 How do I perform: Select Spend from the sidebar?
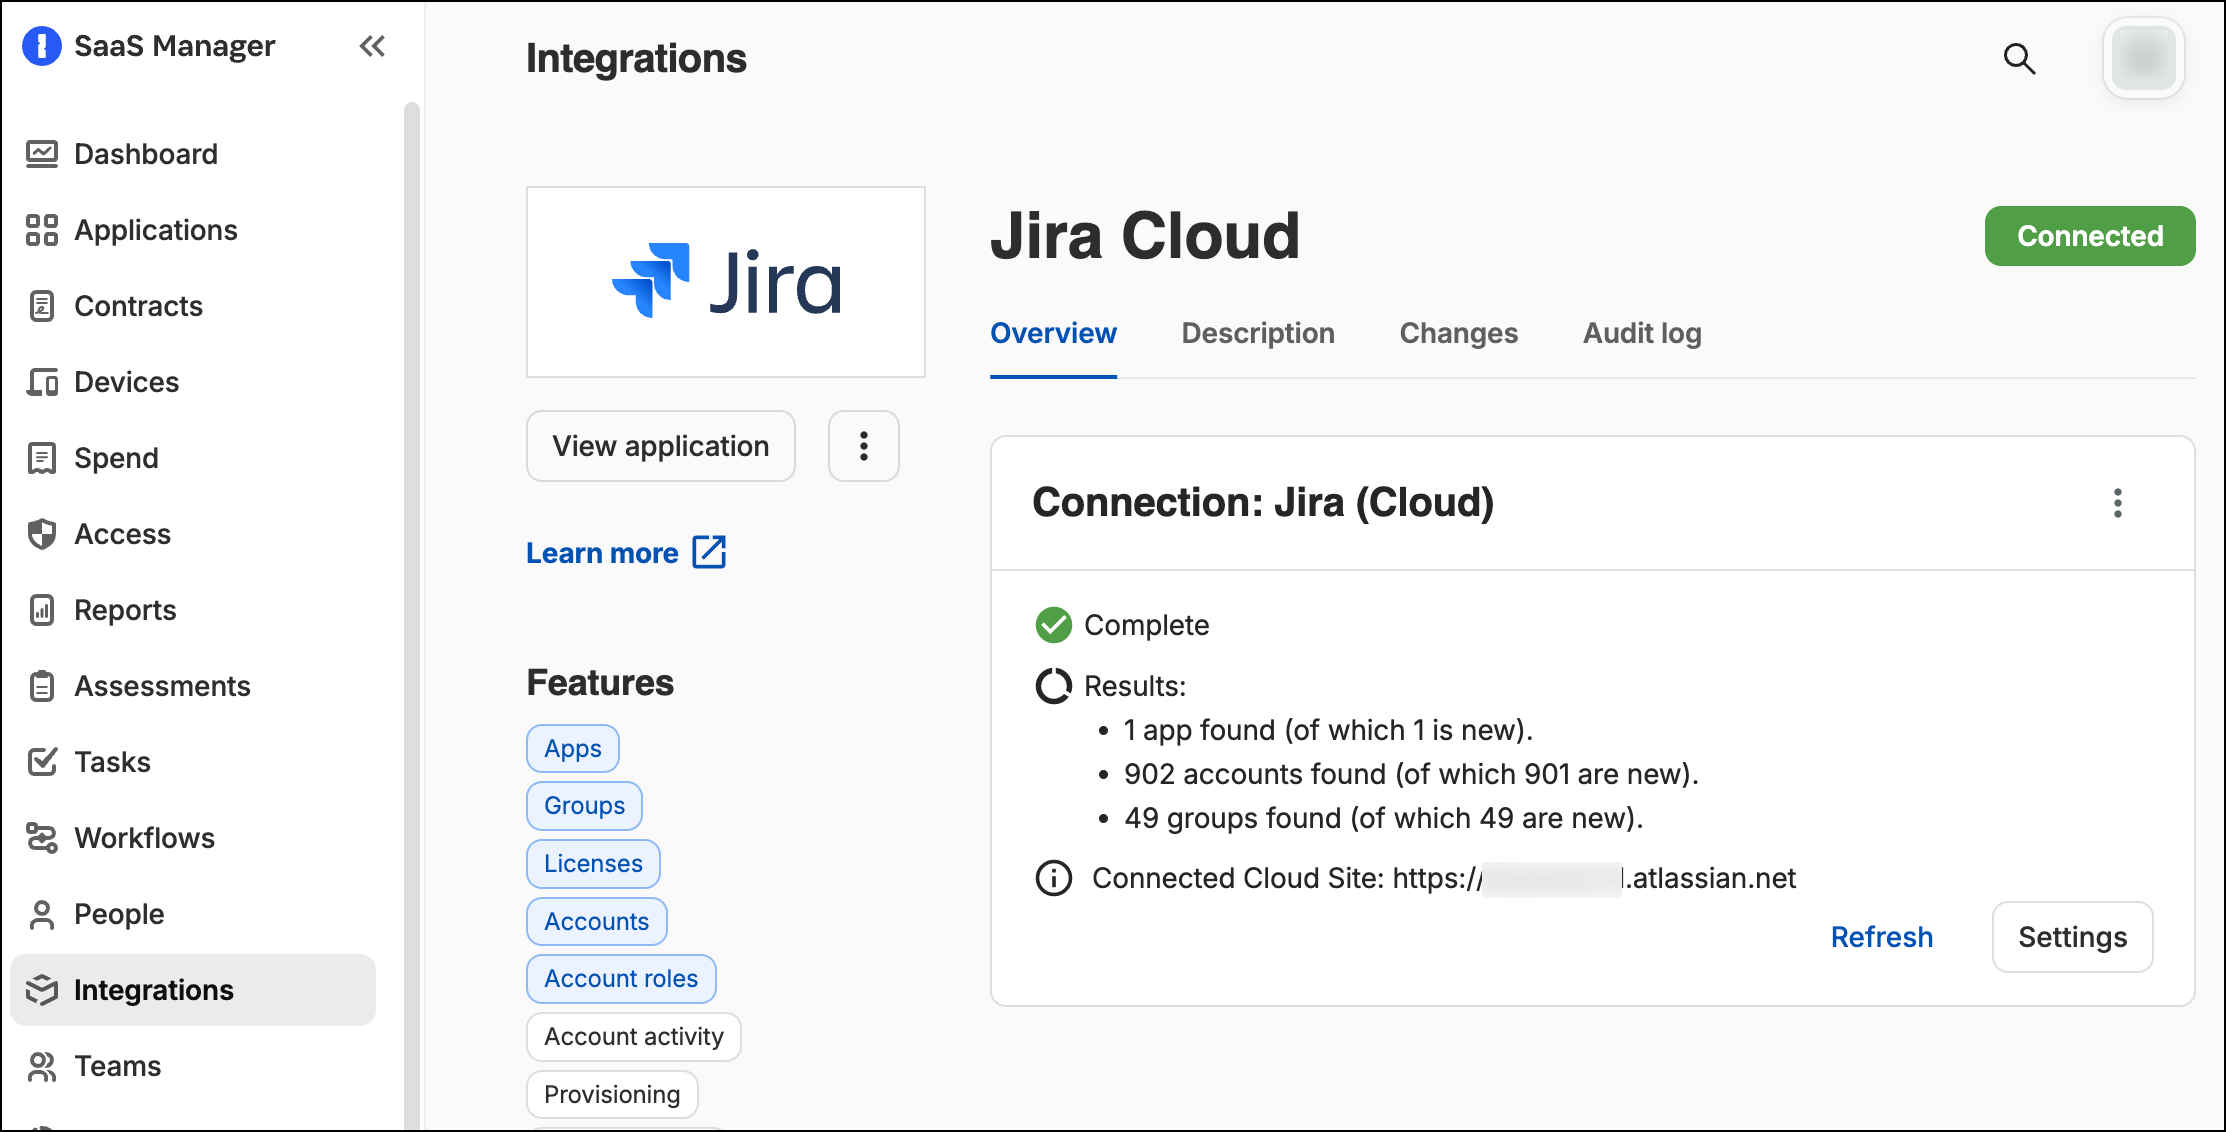116,458
